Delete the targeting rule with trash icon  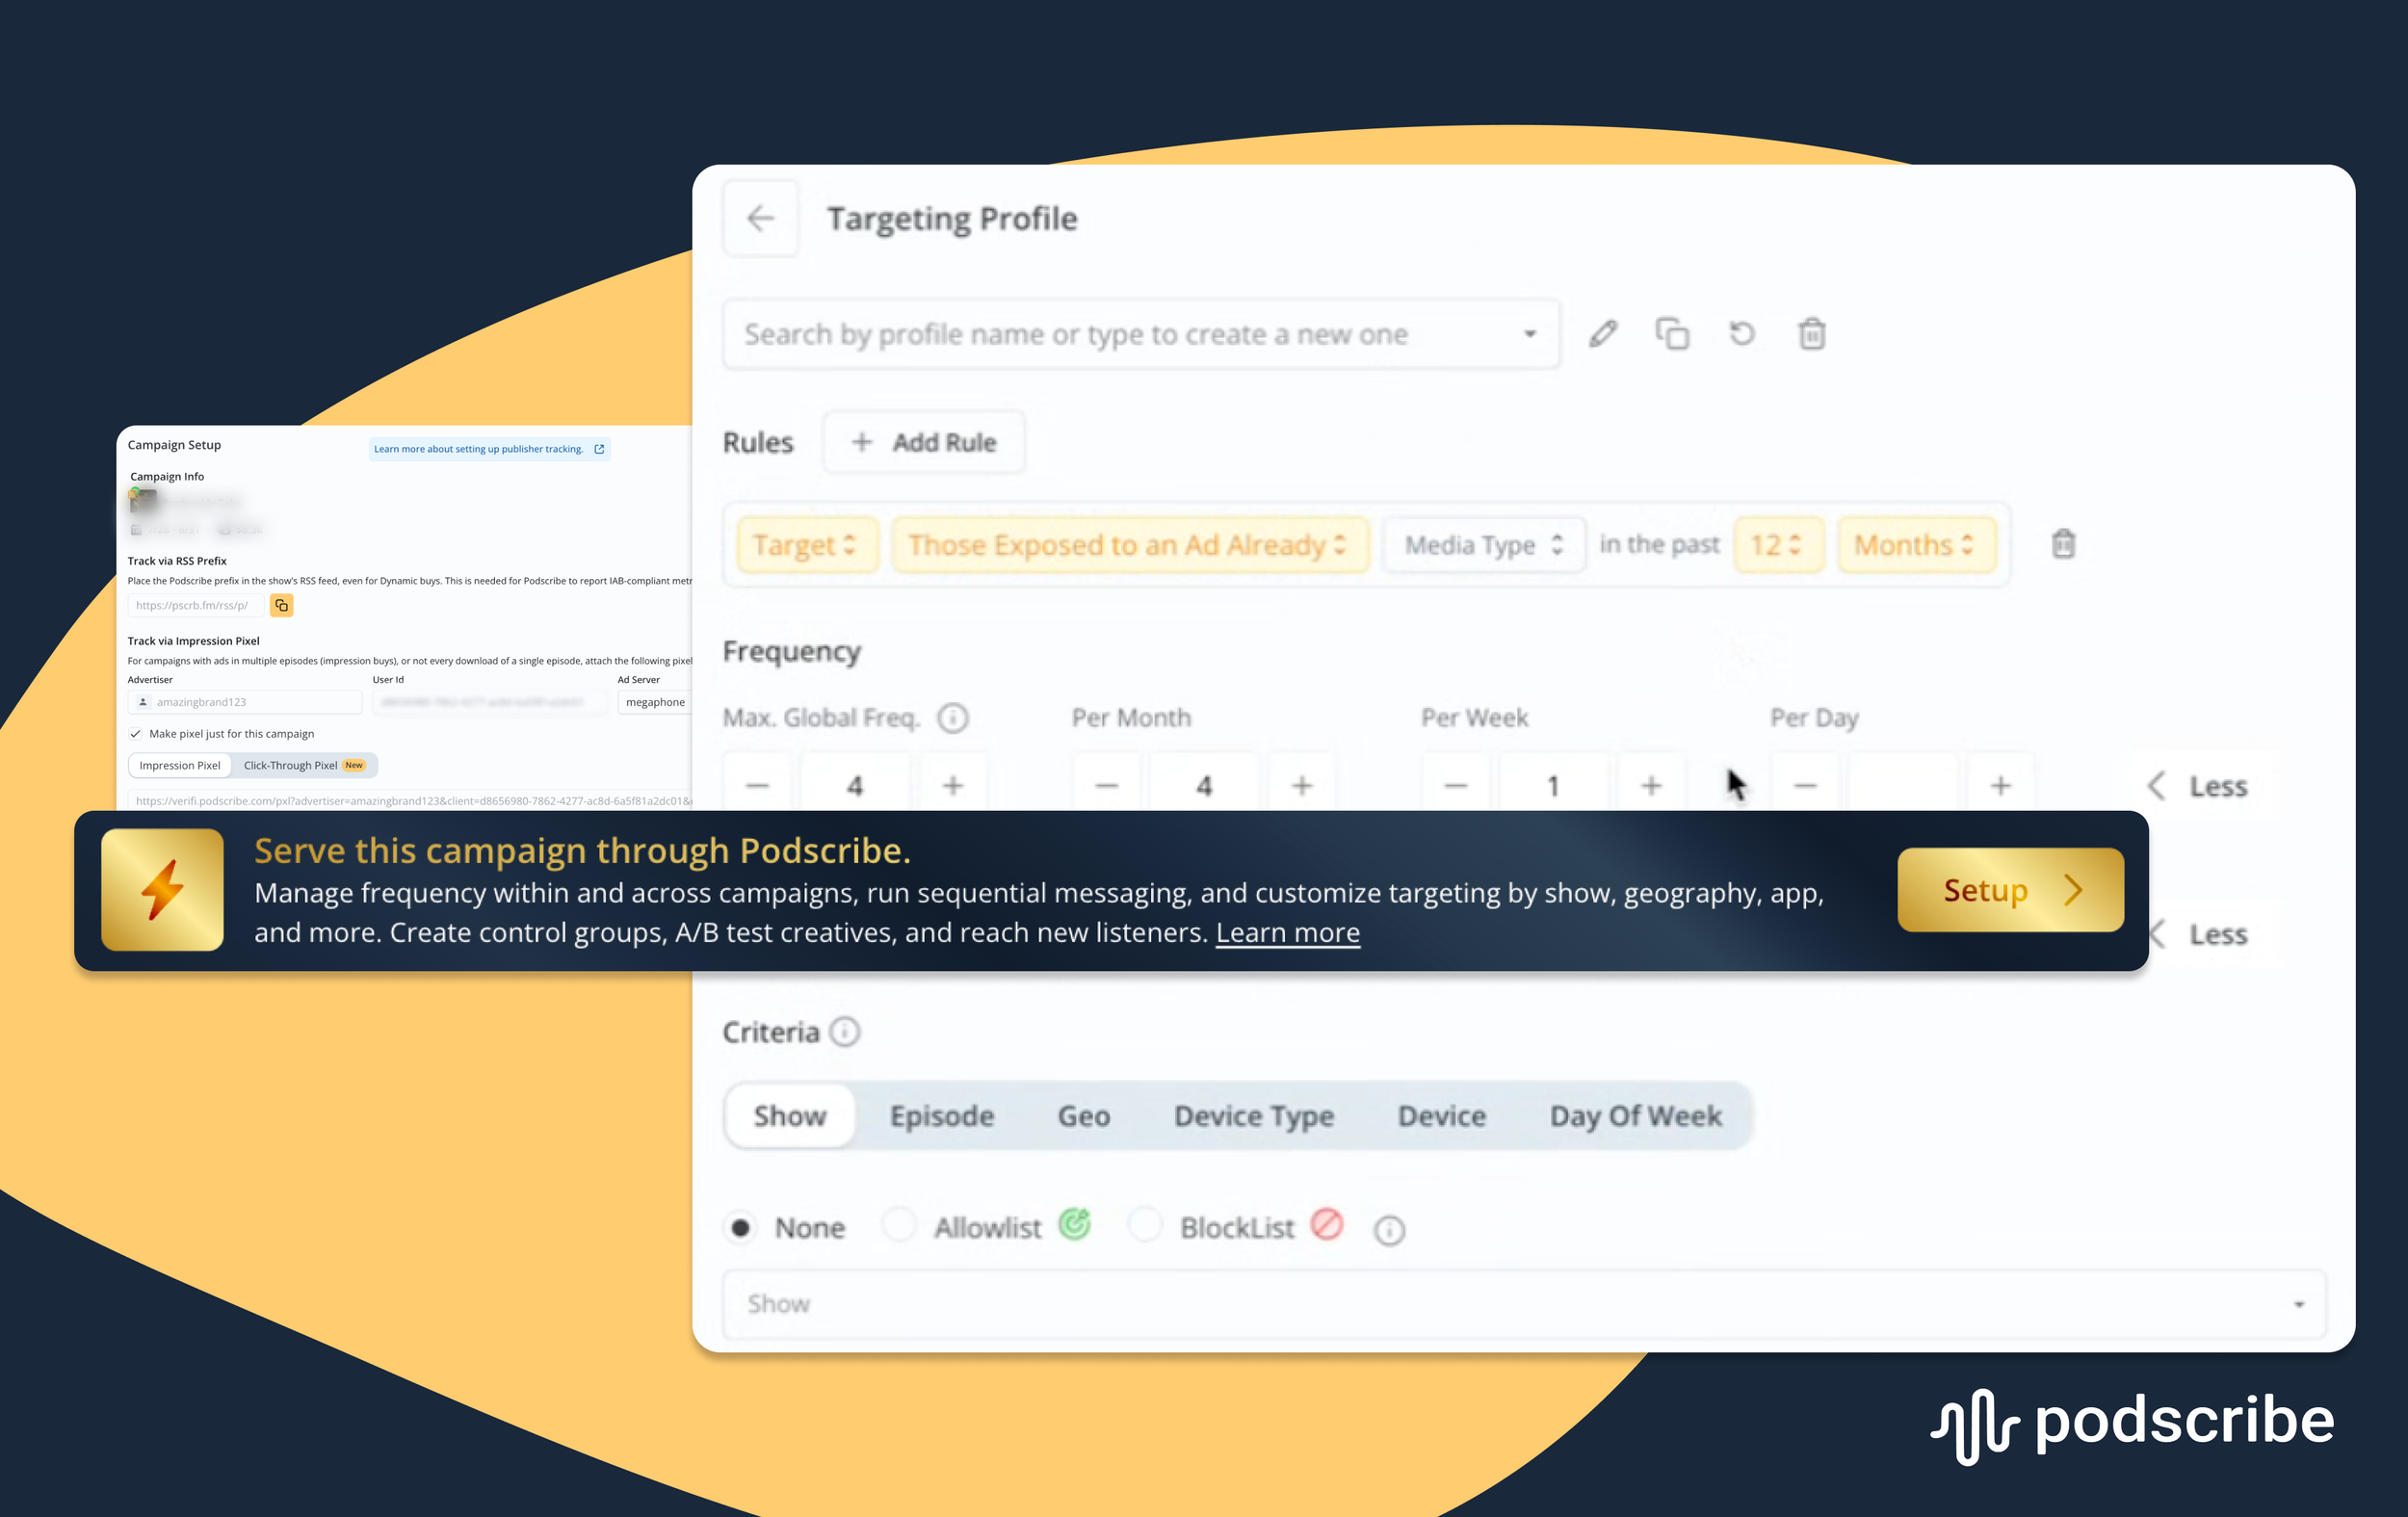pyautogui.click(x=2063, y=544)
